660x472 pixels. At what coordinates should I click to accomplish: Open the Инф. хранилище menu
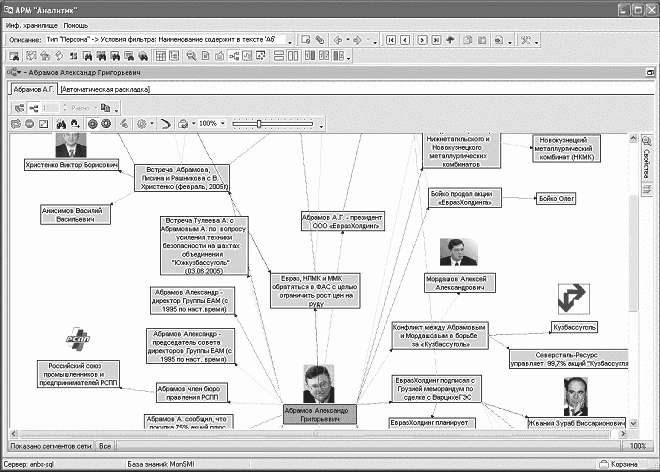click(x=31, y=24)
